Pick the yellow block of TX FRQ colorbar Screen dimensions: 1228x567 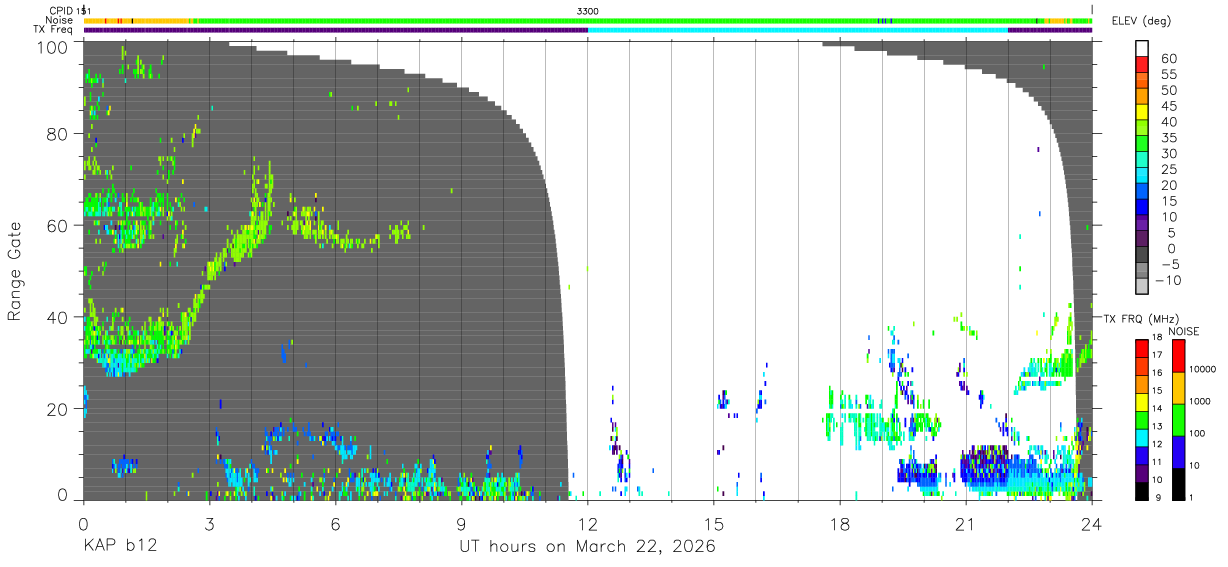point(1142,402)
